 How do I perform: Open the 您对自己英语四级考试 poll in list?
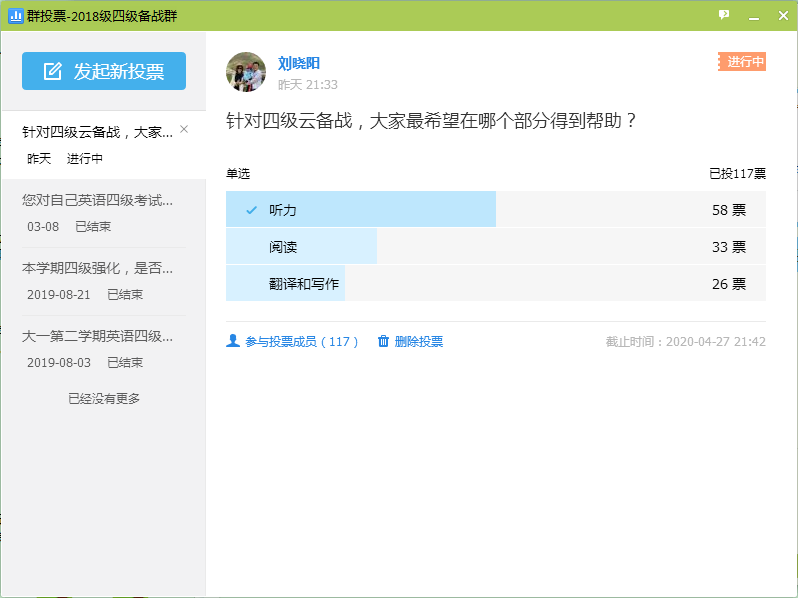[104, 213]
